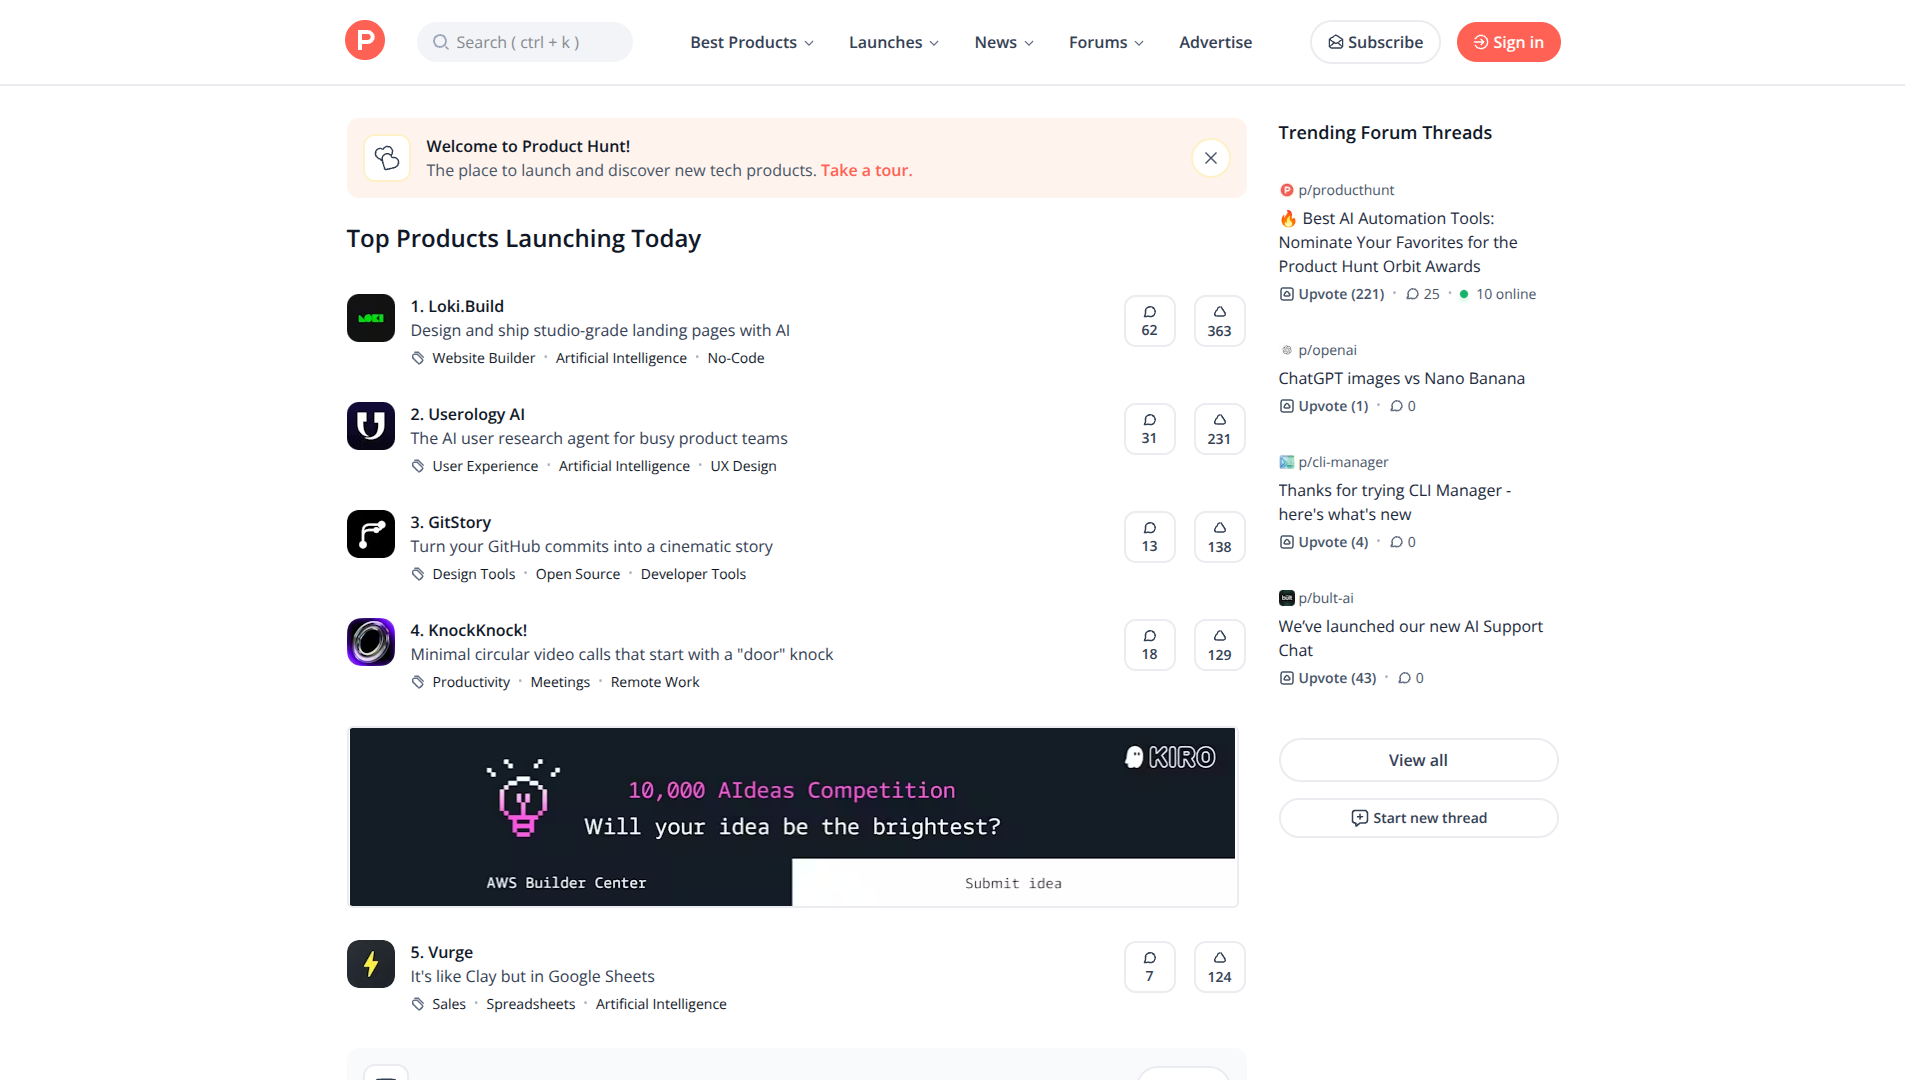Click the Vurge lightning bolt thumbnail
Screen dimensions: 1920x1080
[370, 963]
